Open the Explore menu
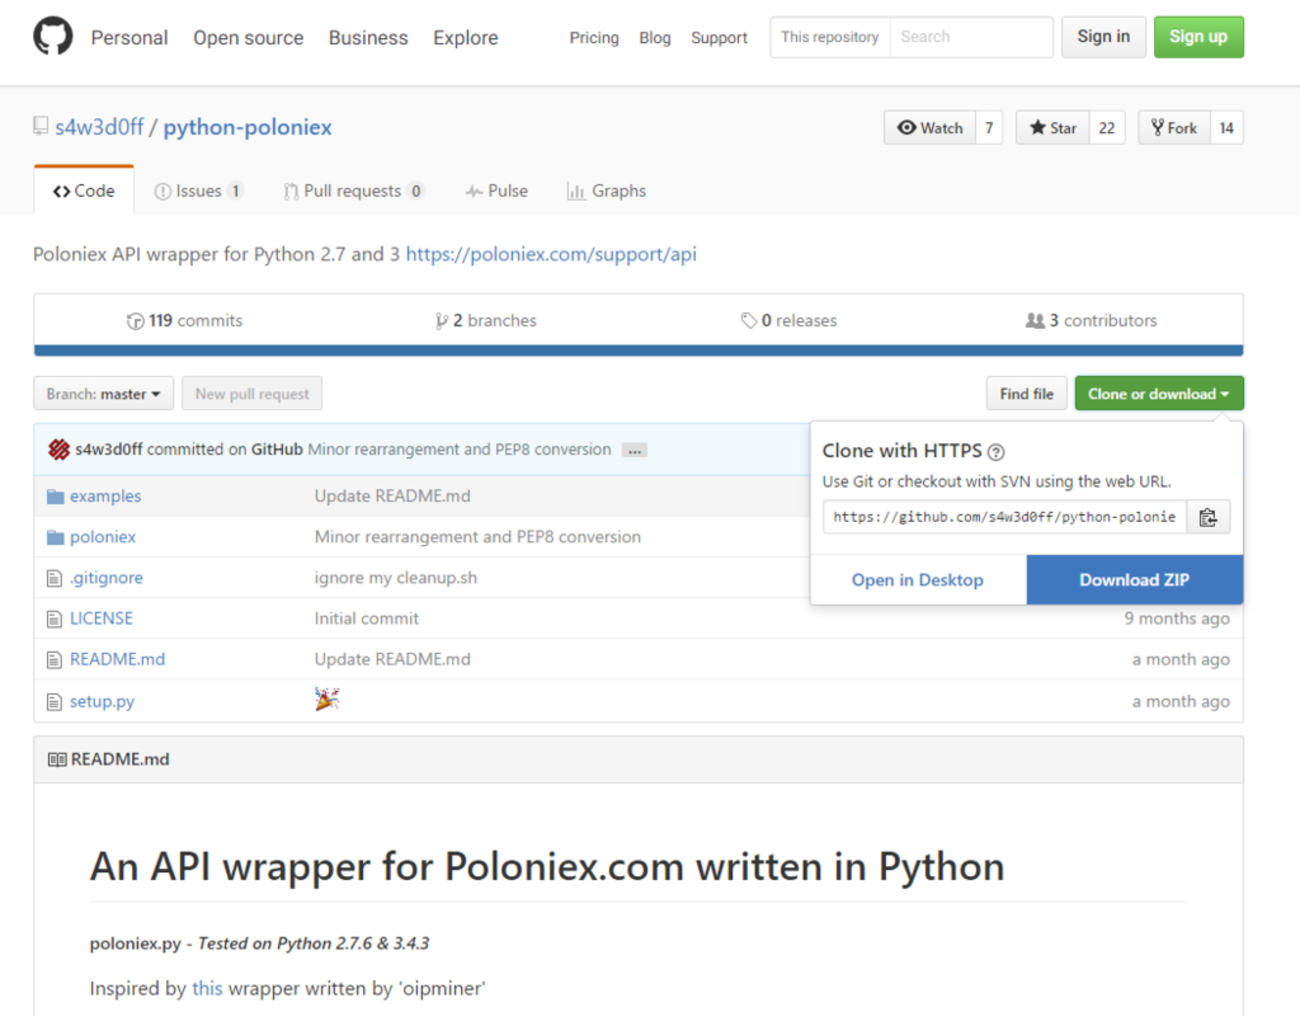 (x=464, y=37)
